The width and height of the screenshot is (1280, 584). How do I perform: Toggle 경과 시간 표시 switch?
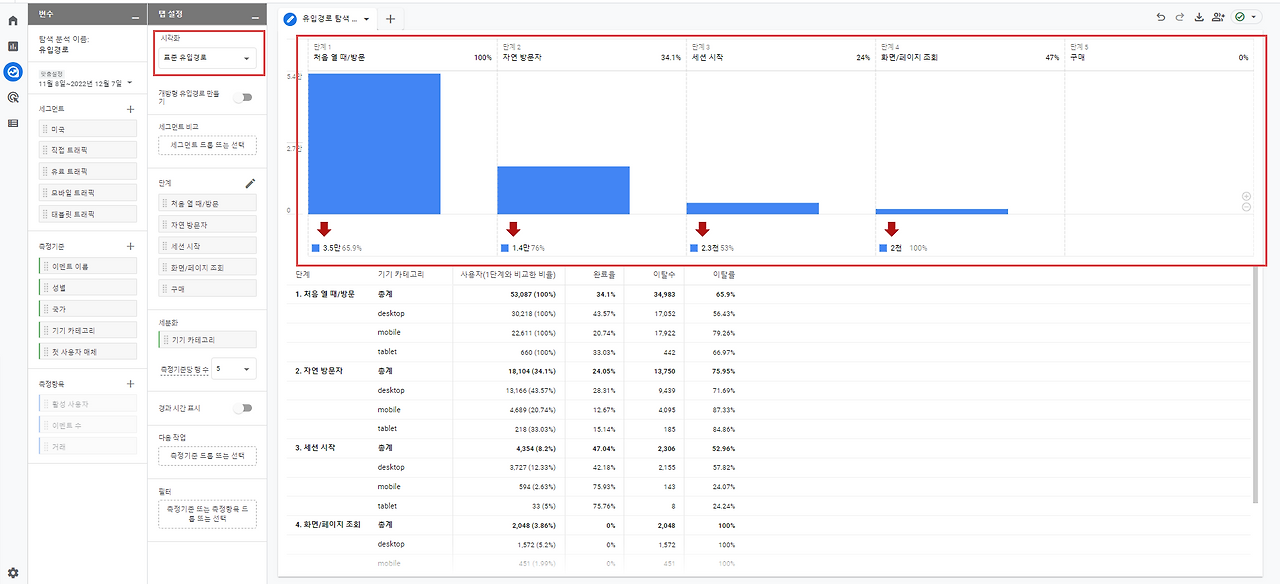[x=244, y=408]
